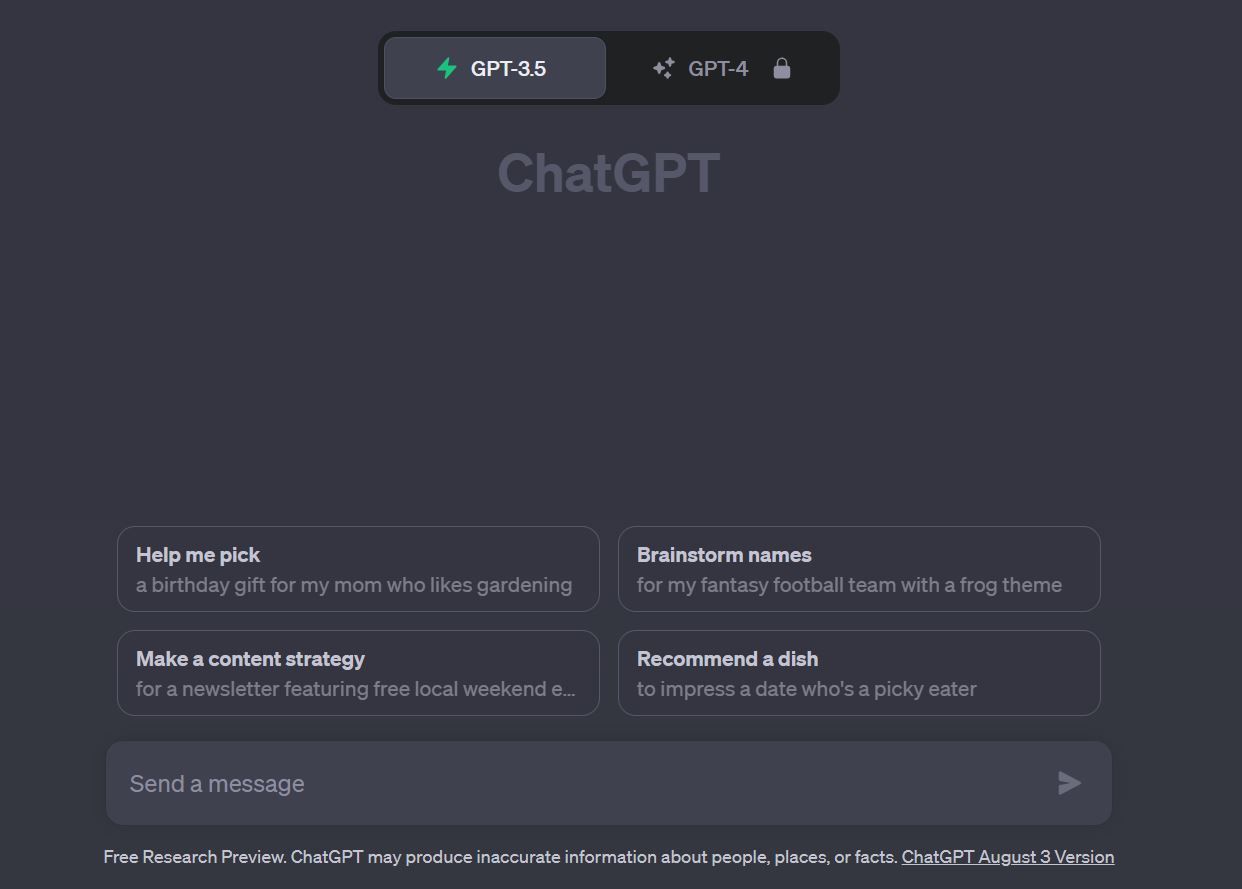Click the GPT-3.5 label text
This screenshot has width=1242, height=889.
[511, 67]
